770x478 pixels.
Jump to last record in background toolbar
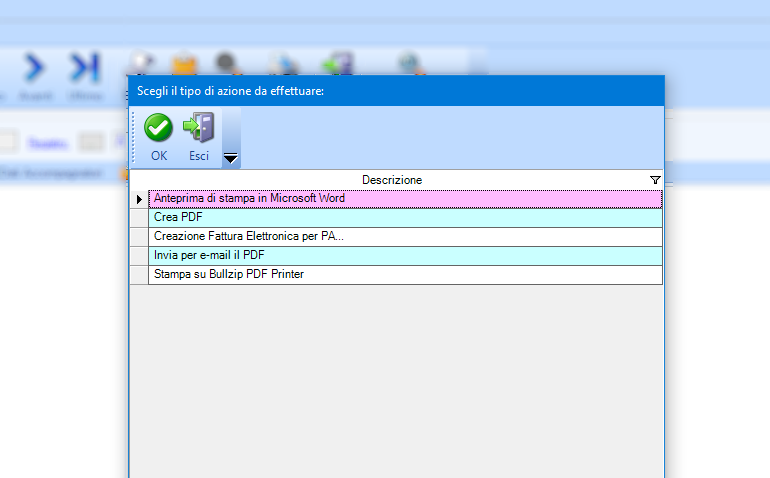click(83, 68)
